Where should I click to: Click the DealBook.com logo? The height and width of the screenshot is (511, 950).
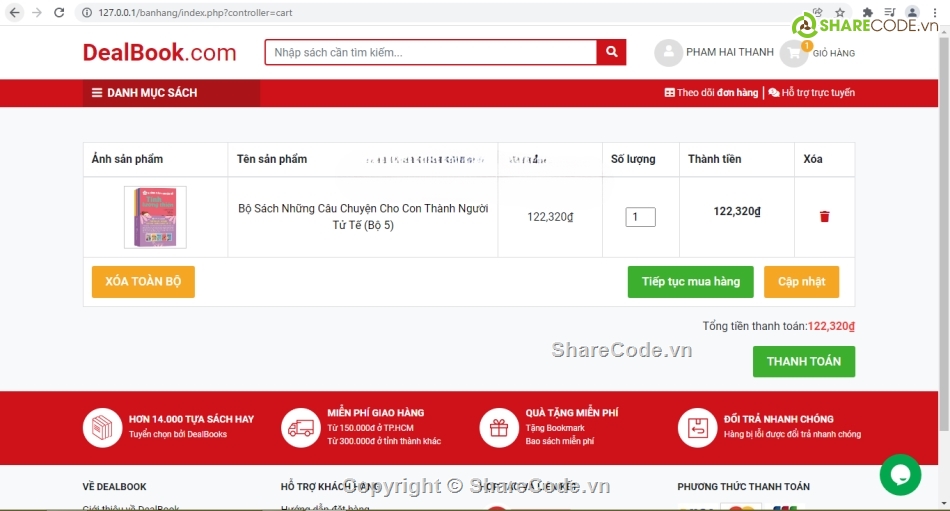pos(159,53)
